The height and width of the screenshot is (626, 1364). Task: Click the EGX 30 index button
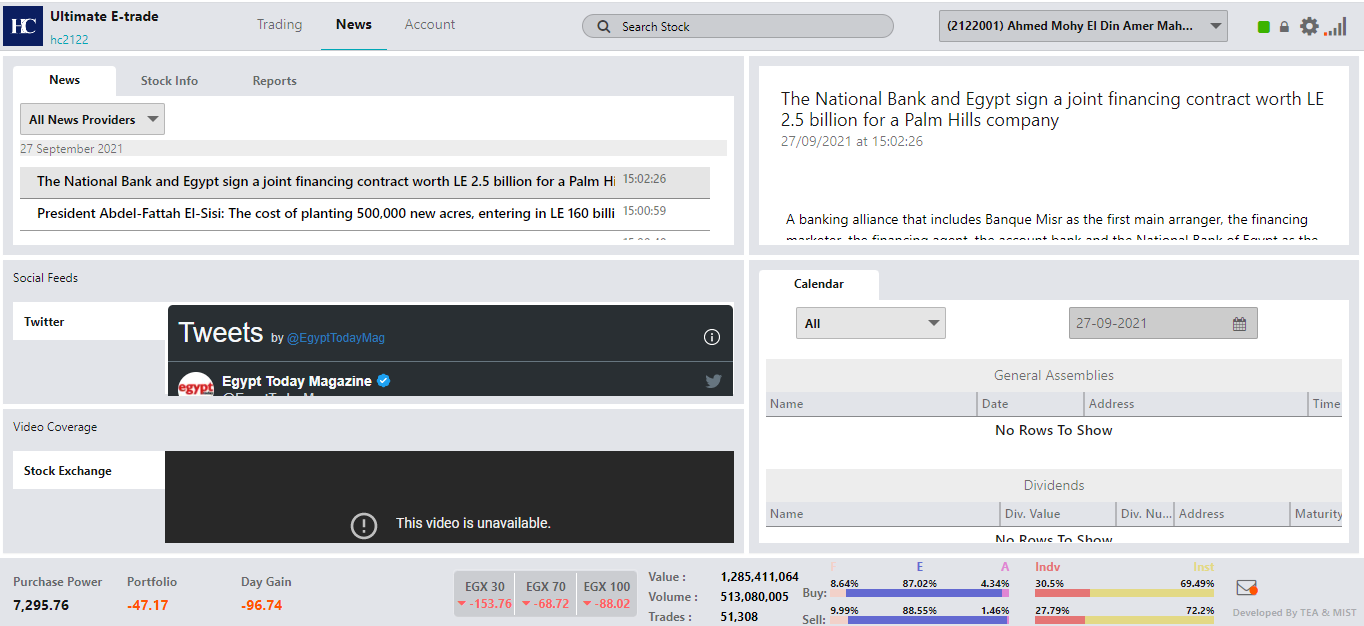click(x=485, y=594)
